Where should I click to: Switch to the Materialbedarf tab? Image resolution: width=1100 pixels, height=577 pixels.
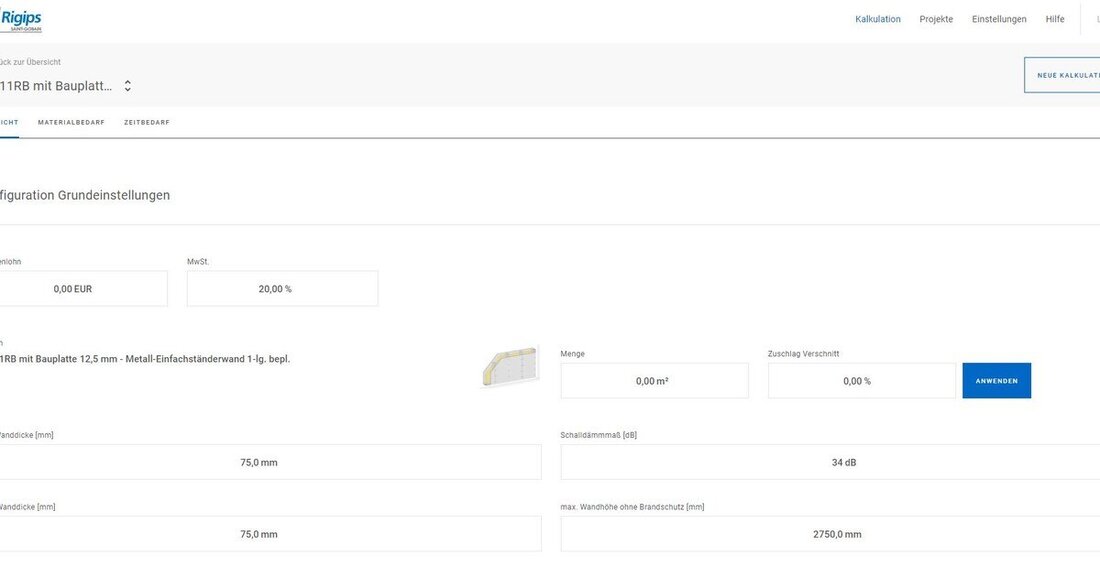tap(71, 122)
